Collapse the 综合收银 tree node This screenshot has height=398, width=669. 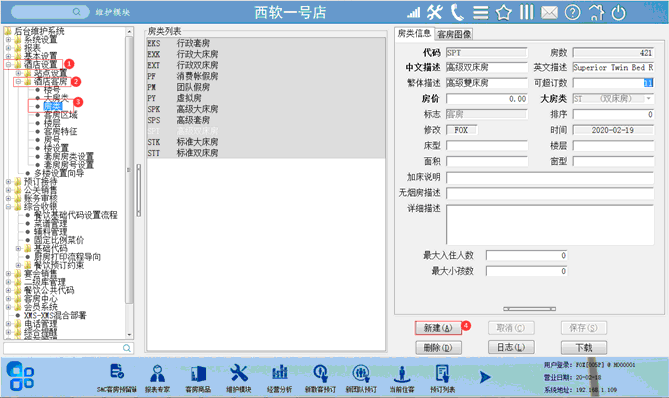pyautogui.click(x=8, y=207)
